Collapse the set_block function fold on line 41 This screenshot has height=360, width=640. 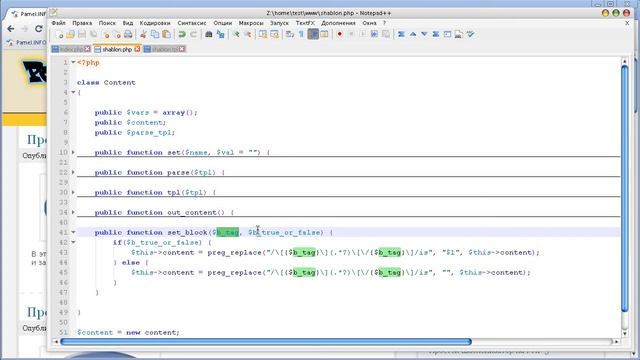pyautogui.click(x=73, y=232)
